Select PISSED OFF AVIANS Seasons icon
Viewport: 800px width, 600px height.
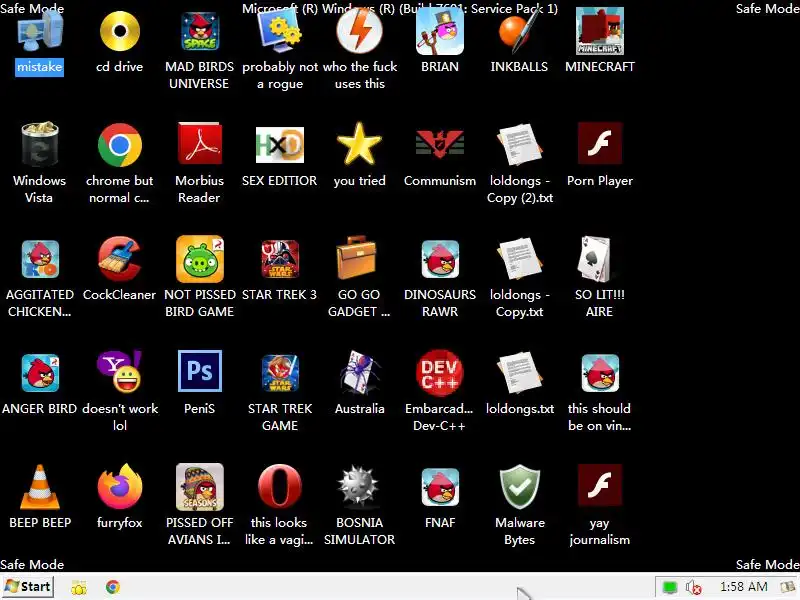(x=199, y=487)
